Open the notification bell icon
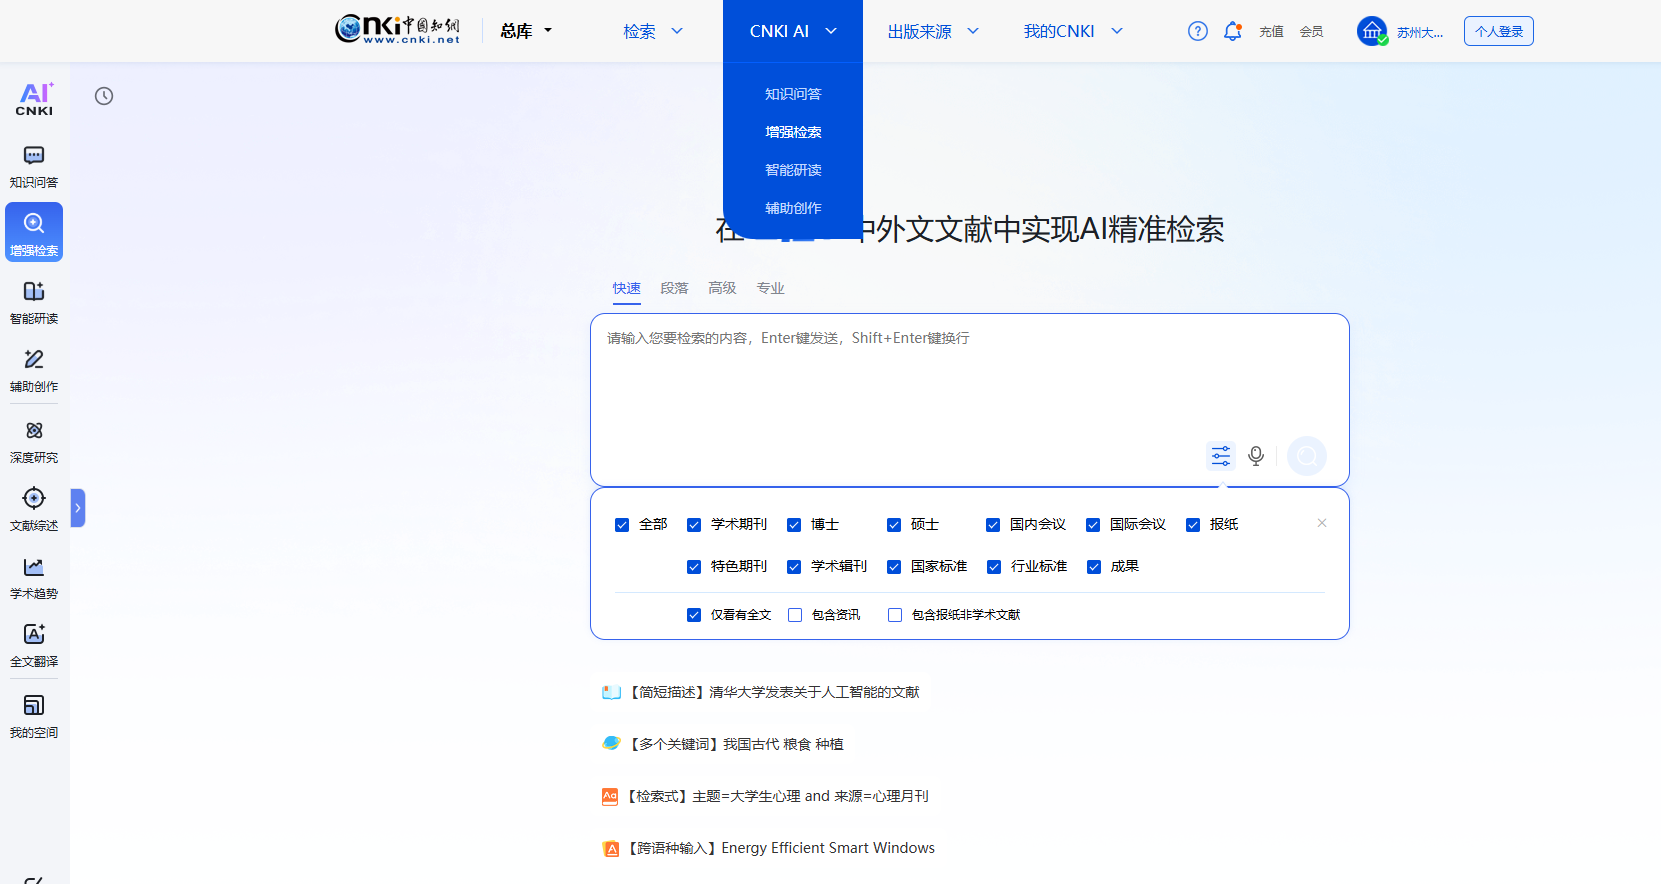The width and height of the screenshot is (1661, 884). point(1232,32)
